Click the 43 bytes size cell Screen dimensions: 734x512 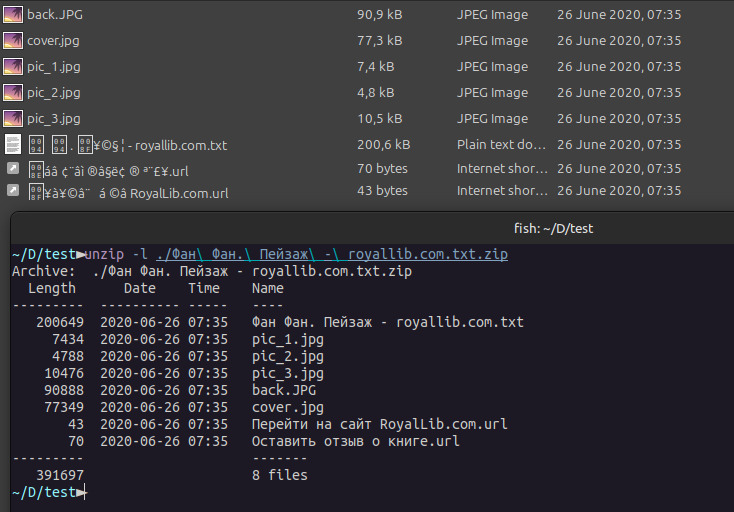(x=382, y=190)
